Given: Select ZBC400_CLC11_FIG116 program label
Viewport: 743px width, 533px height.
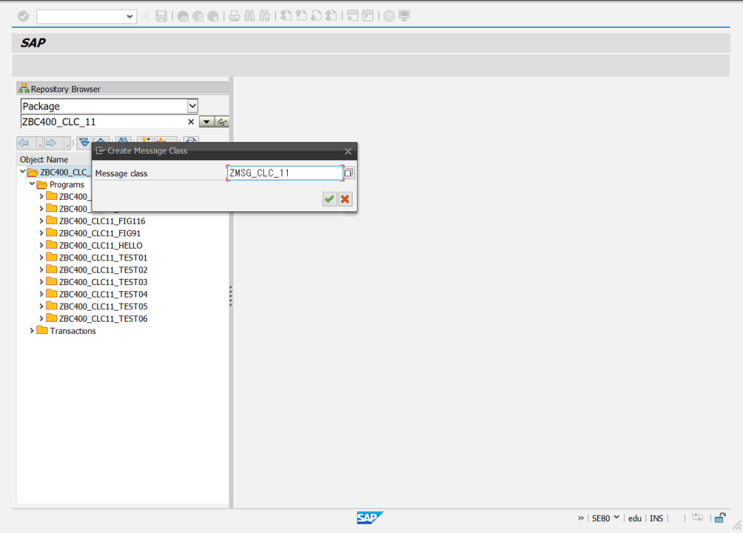Looking at the screenshot, I should click(x=102, y=221).
